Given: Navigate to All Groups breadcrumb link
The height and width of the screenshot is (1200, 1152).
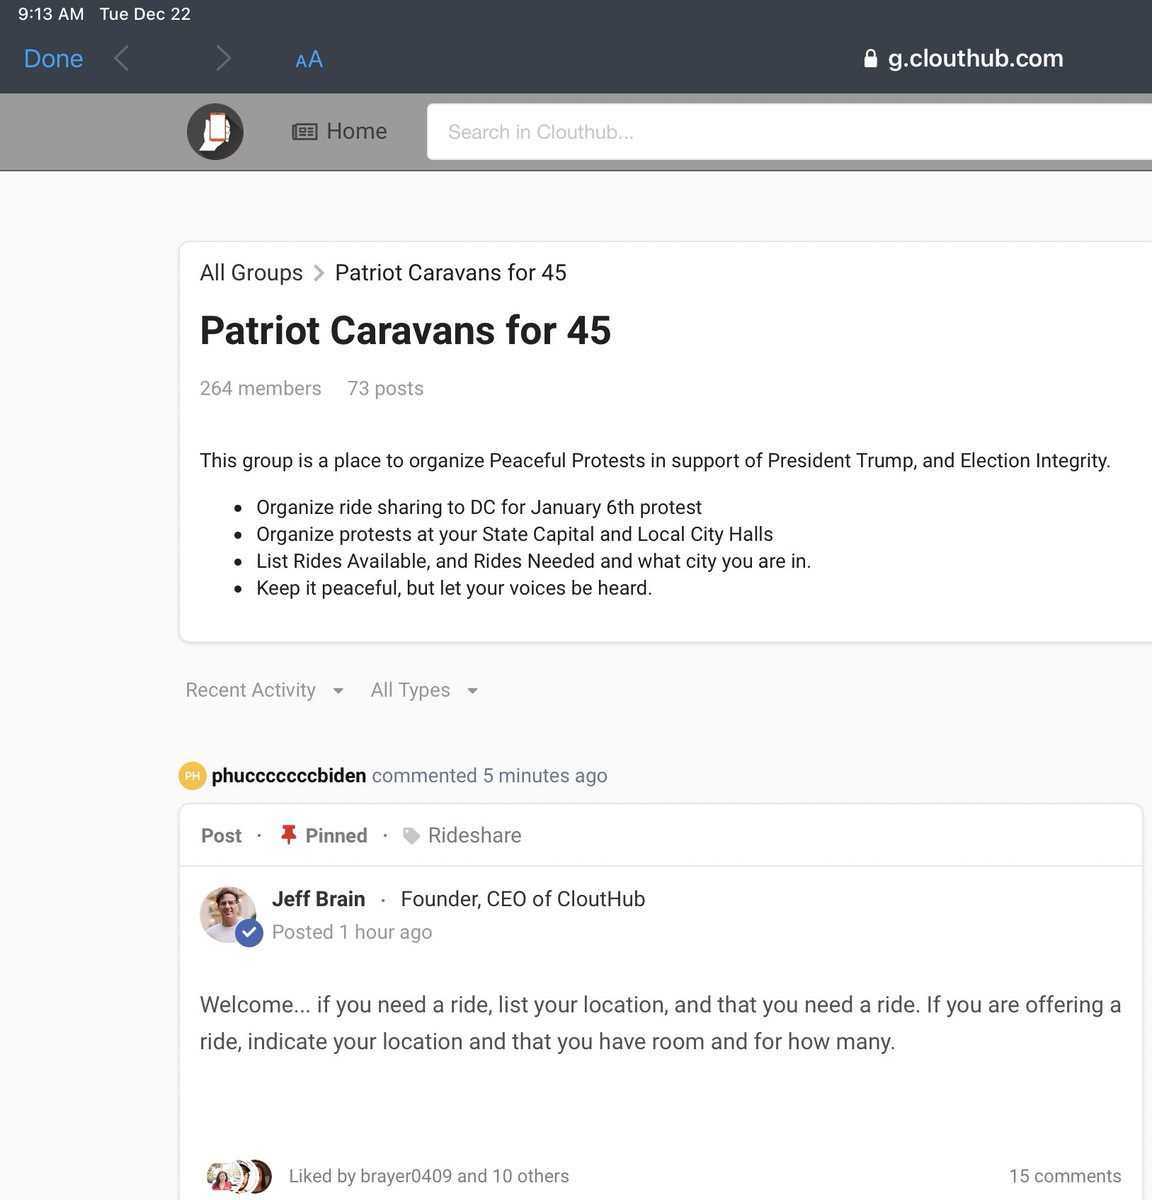Looking at the screenshot, I should (x=251, y=273).
